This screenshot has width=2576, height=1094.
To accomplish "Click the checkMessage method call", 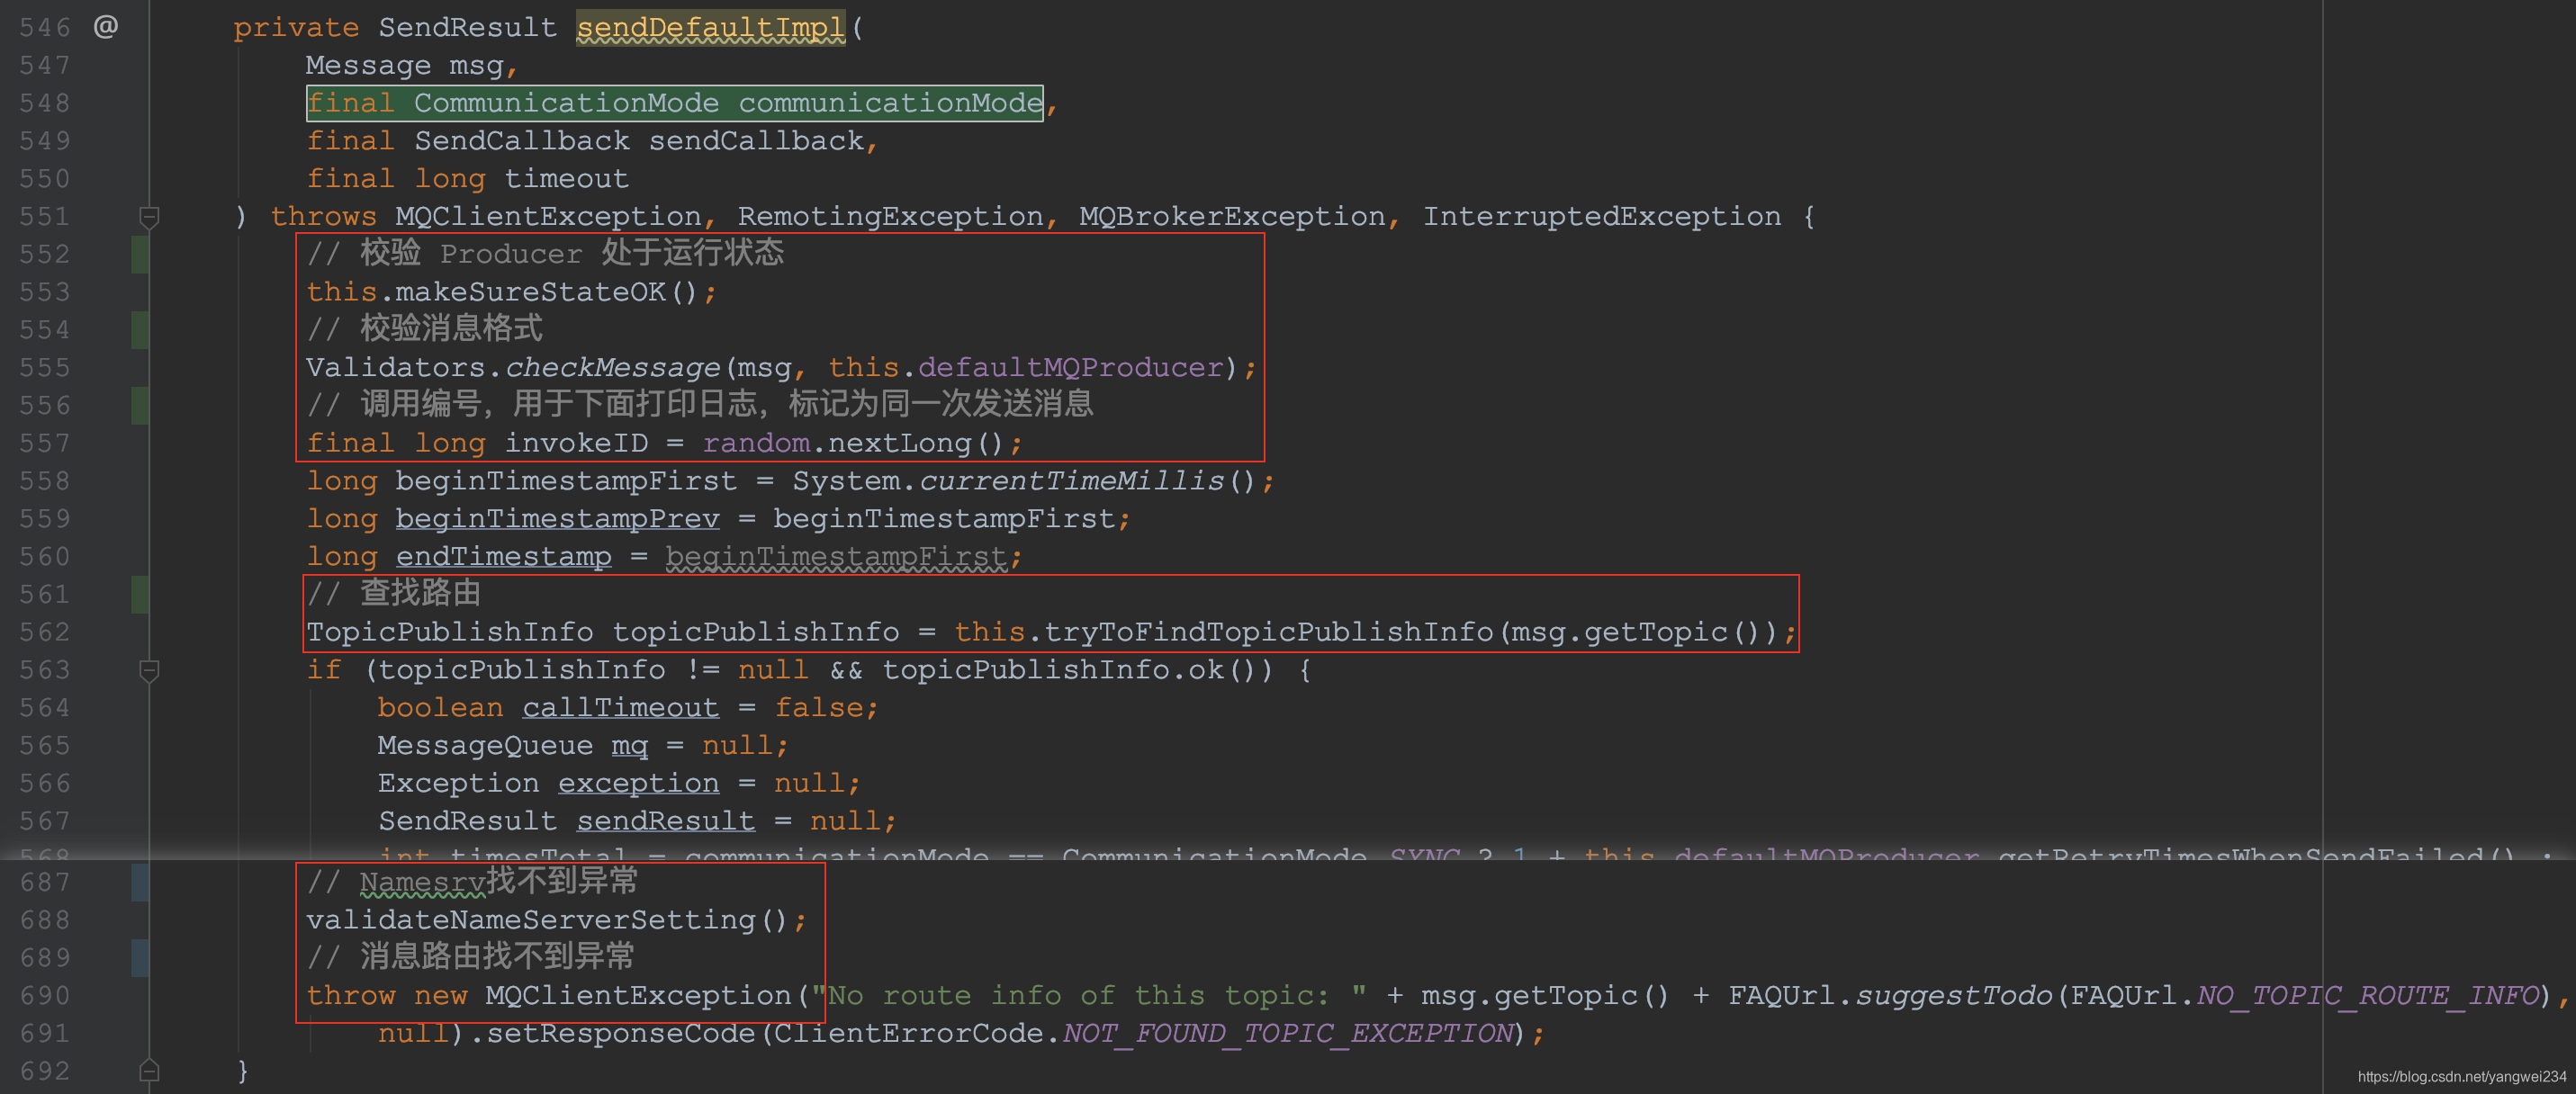I will point(612,368).
